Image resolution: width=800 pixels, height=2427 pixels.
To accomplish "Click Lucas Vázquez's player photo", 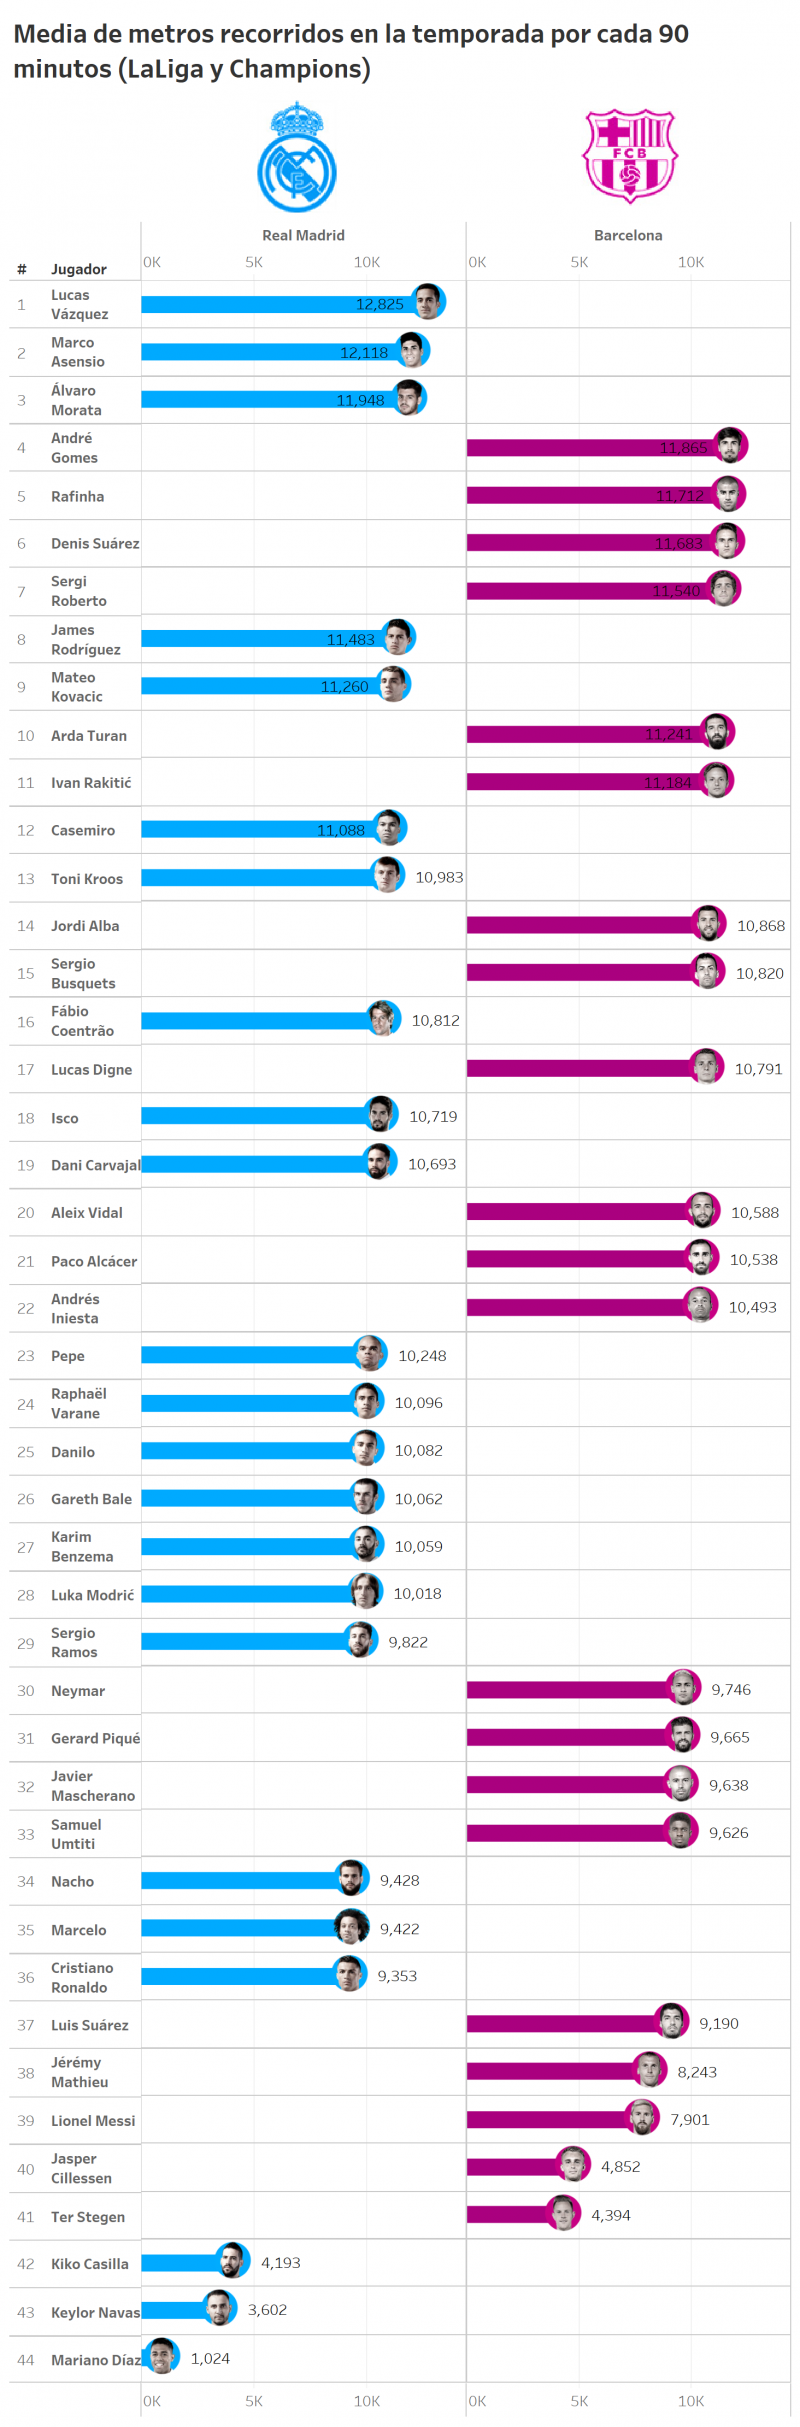I will (x=429, y=302).
